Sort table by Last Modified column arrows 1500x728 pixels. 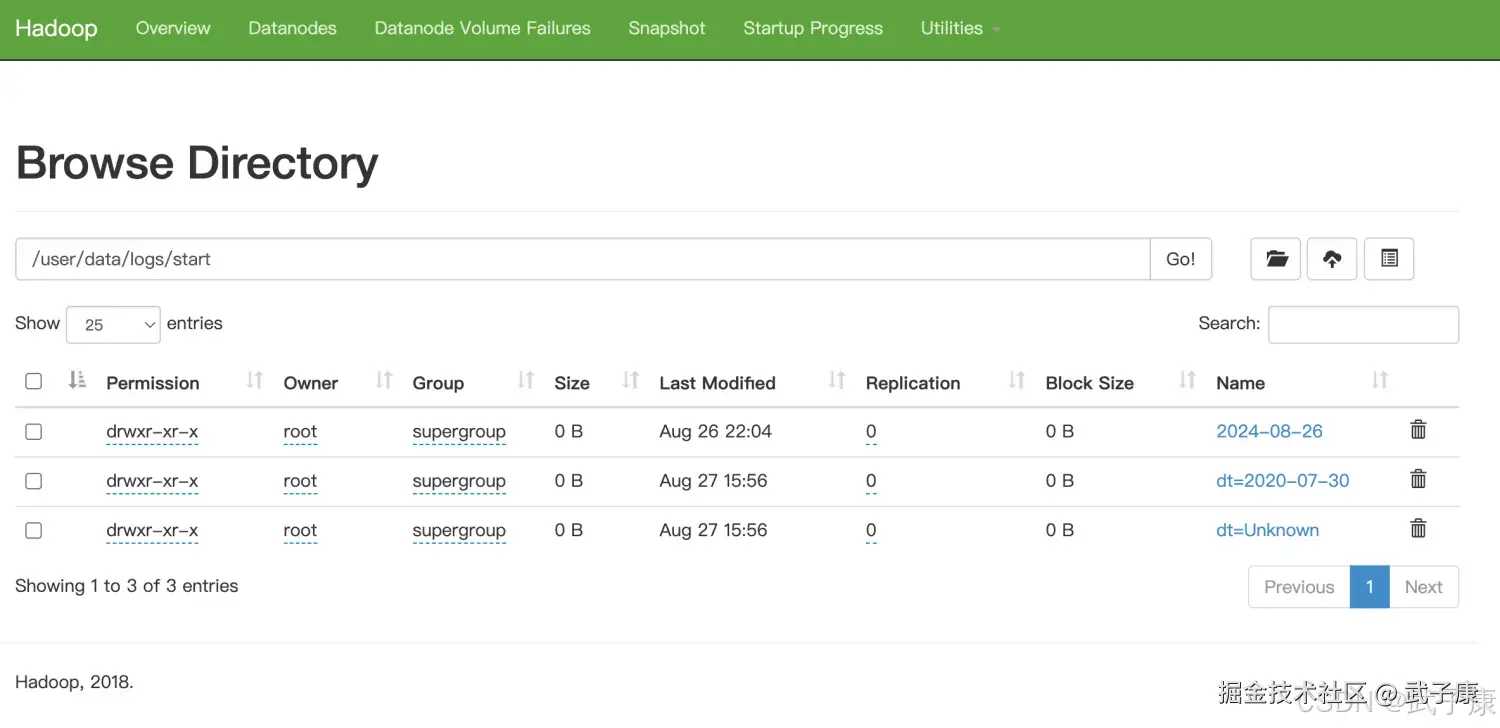tap(837, 381)
